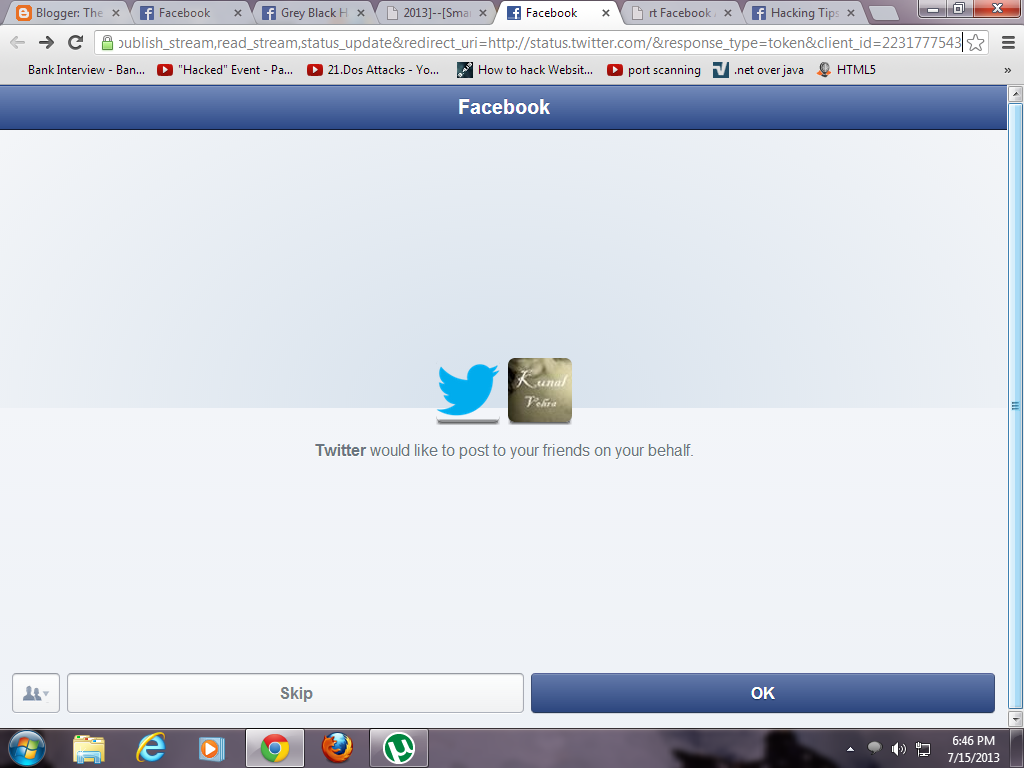The image size is (1024, 768).
Task: Open uTorrent from taskbar
Action: coord(399,748)
